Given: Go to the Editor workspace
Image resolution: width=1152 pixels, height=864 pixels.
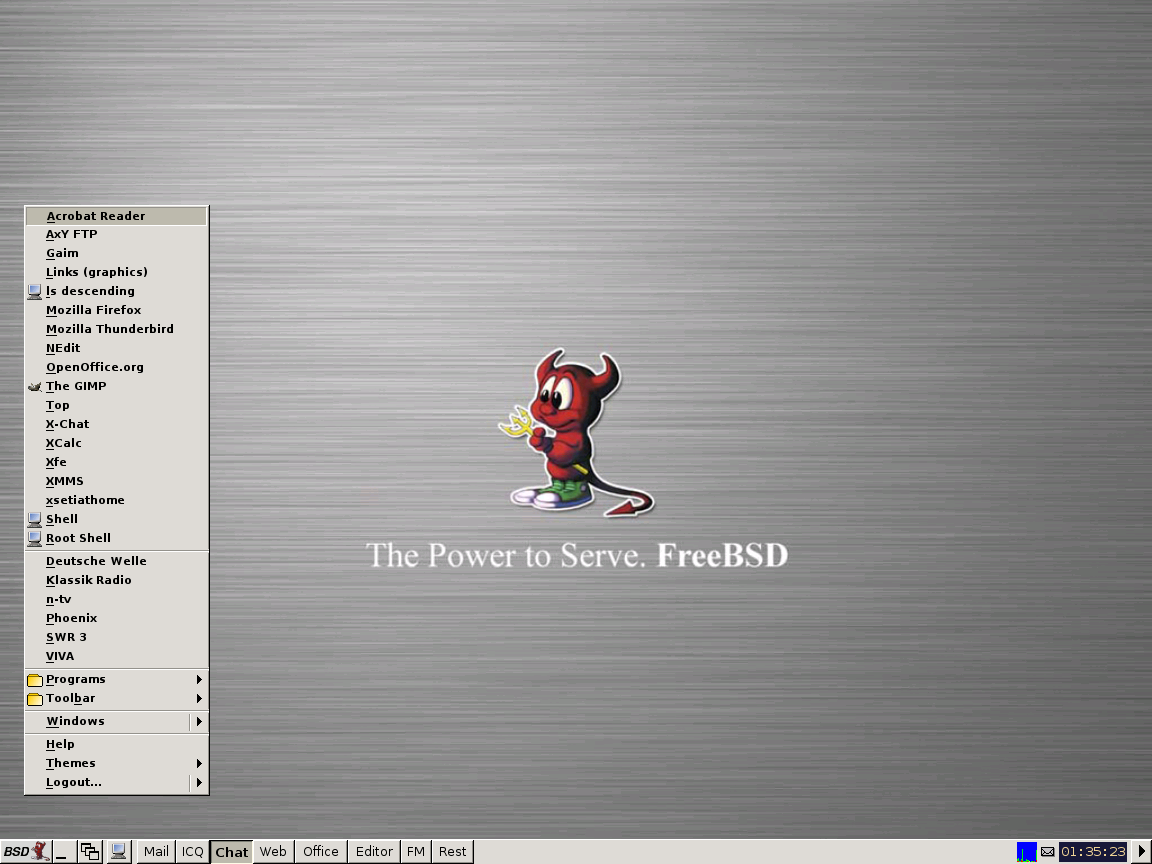Looking at the screenshot, I should point(374,852).
